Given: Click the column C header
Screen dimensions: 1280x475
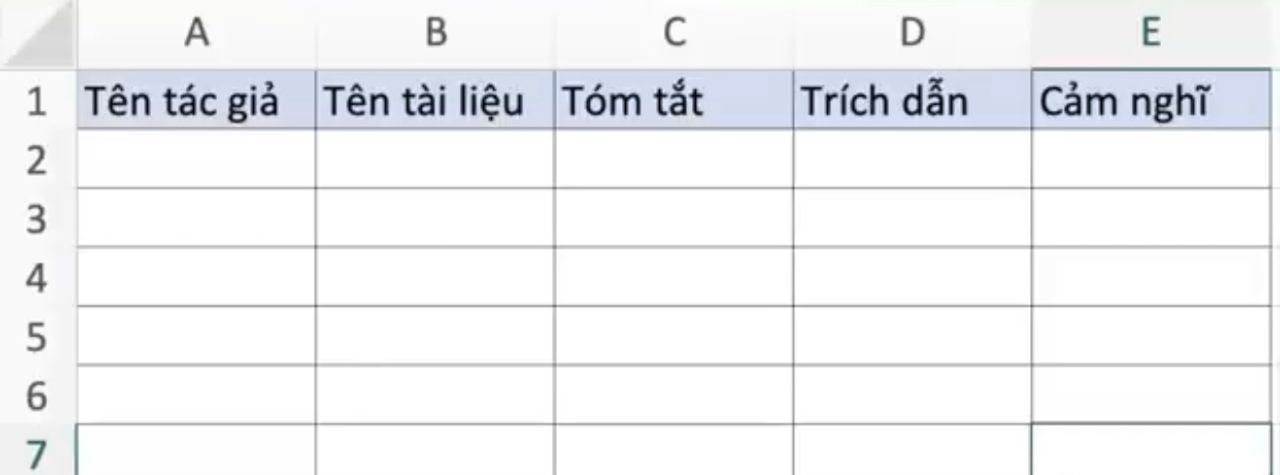Looking at the screenshot, I should [x=674, y=34].
